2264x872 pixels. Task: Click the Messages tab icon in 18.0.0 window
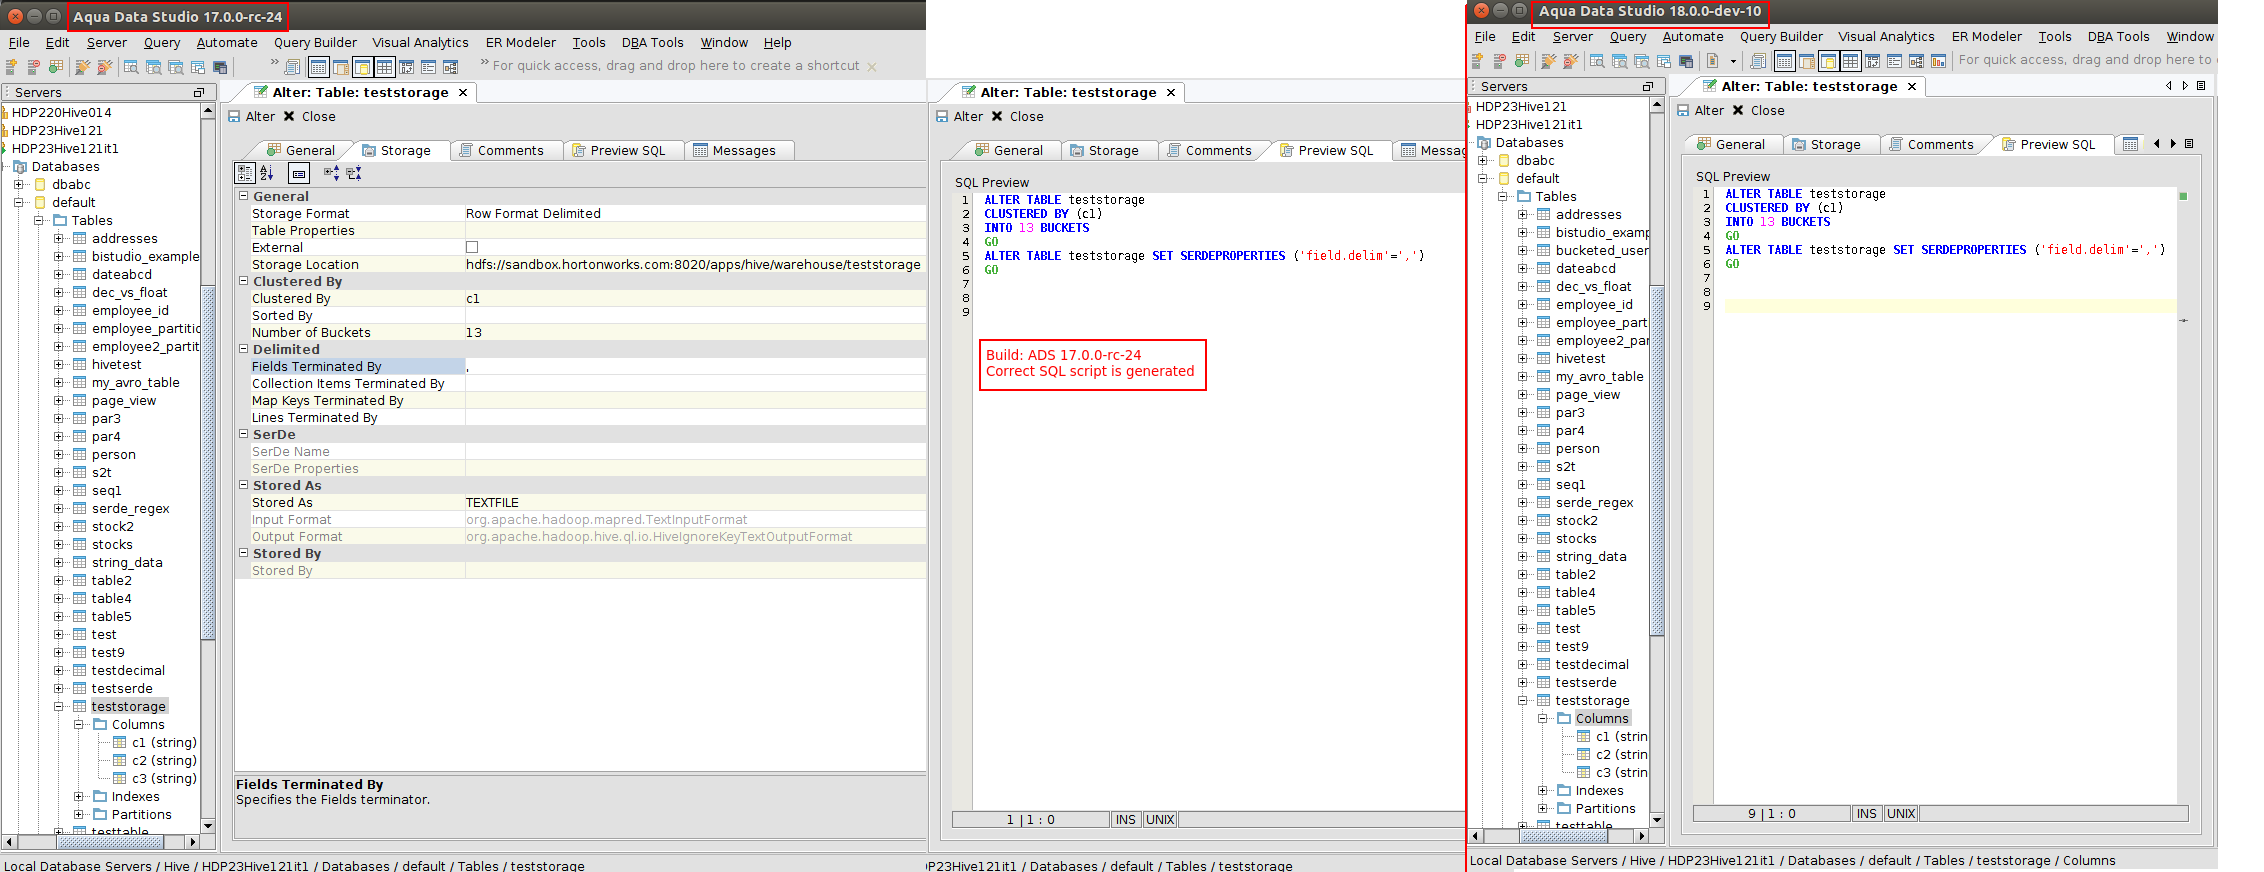tap(2131, 144)
